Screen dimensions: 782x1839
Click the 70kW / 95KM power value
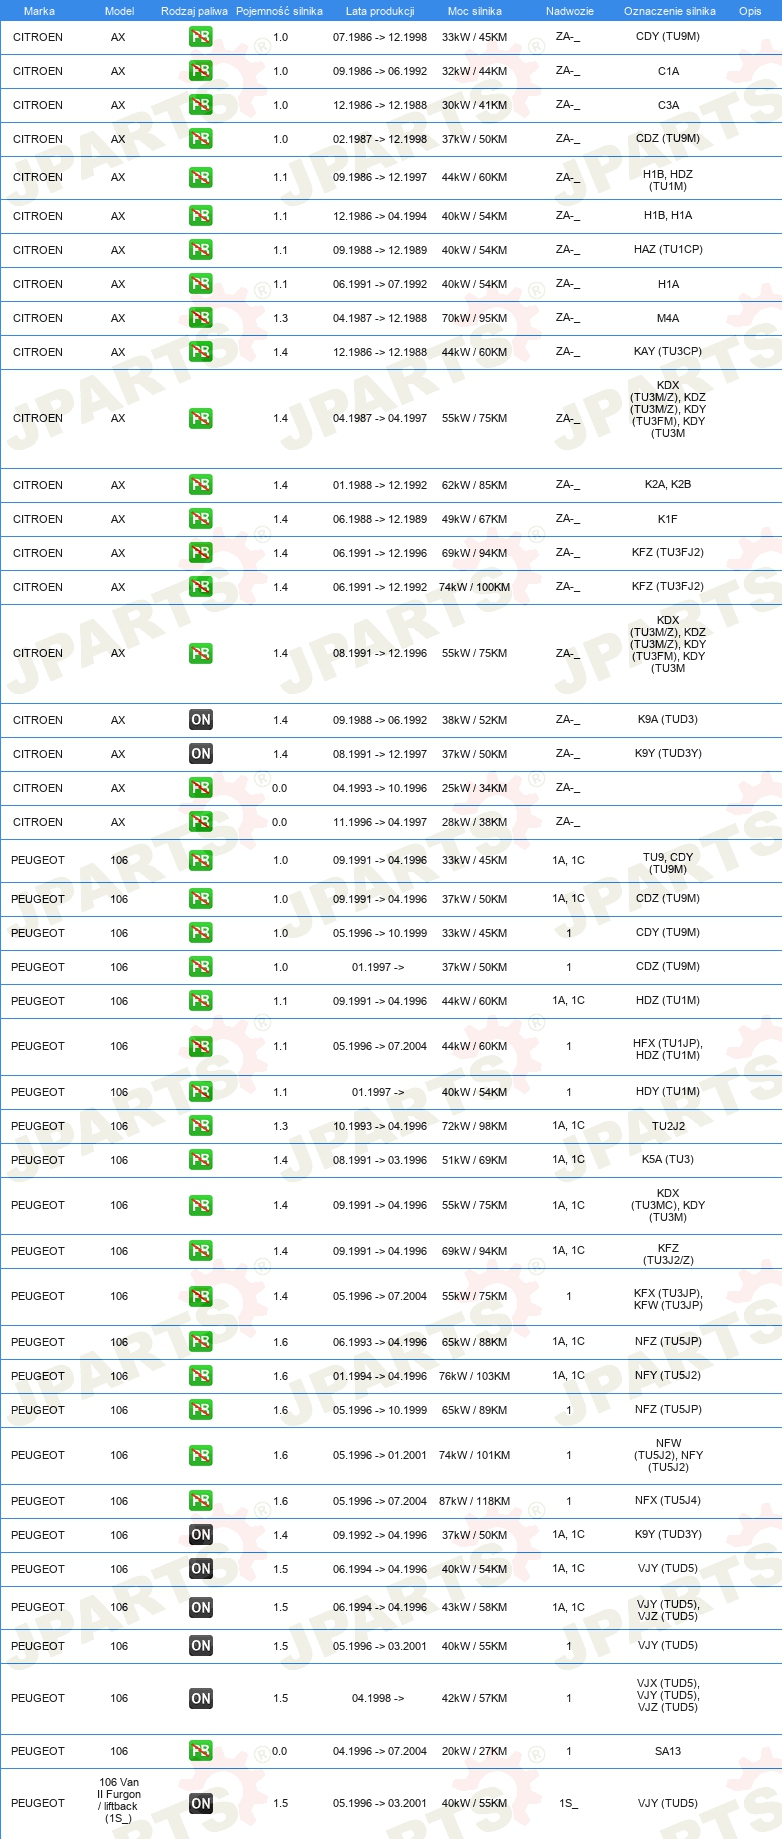tap(475, 318)
